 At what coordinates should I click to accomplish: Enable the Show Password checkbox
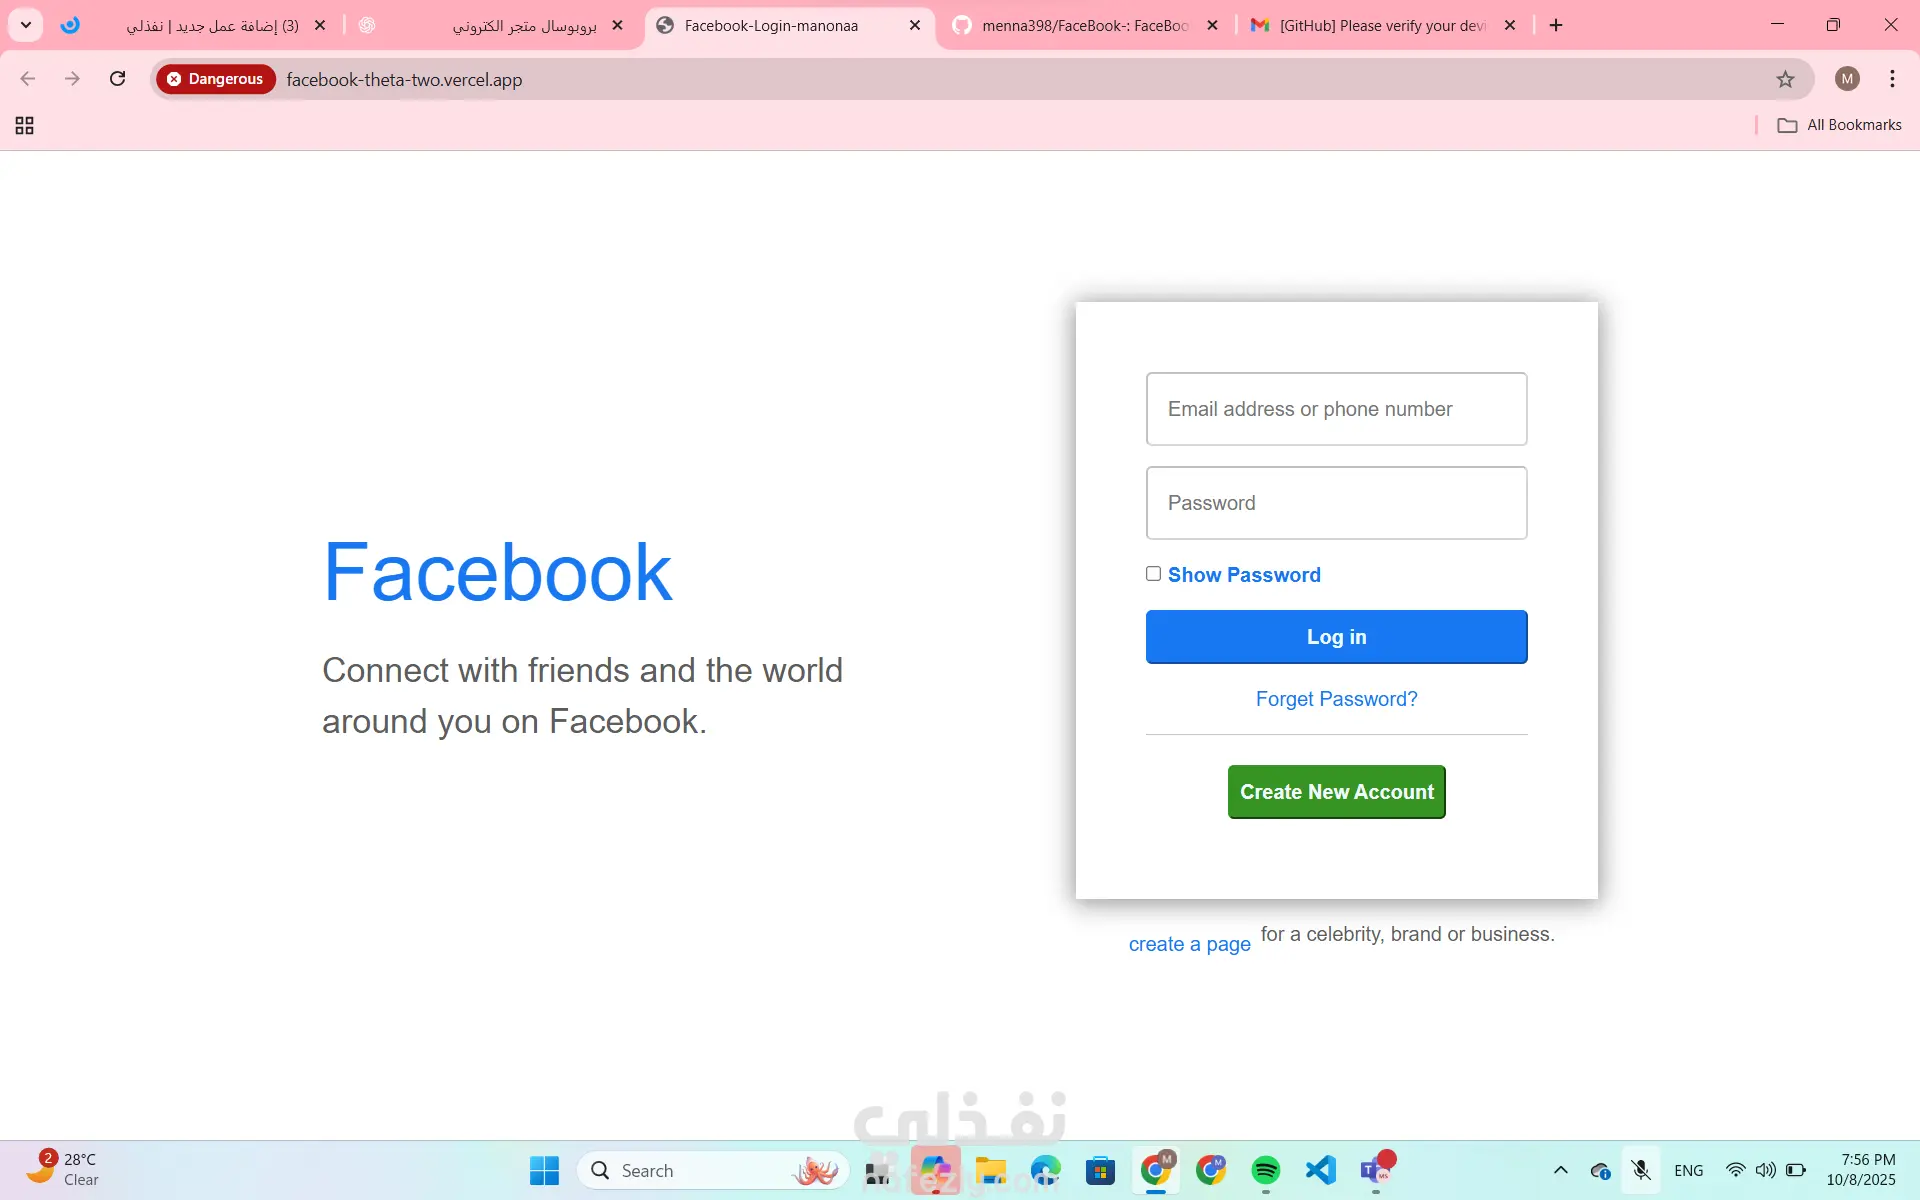coord(1153,574)
